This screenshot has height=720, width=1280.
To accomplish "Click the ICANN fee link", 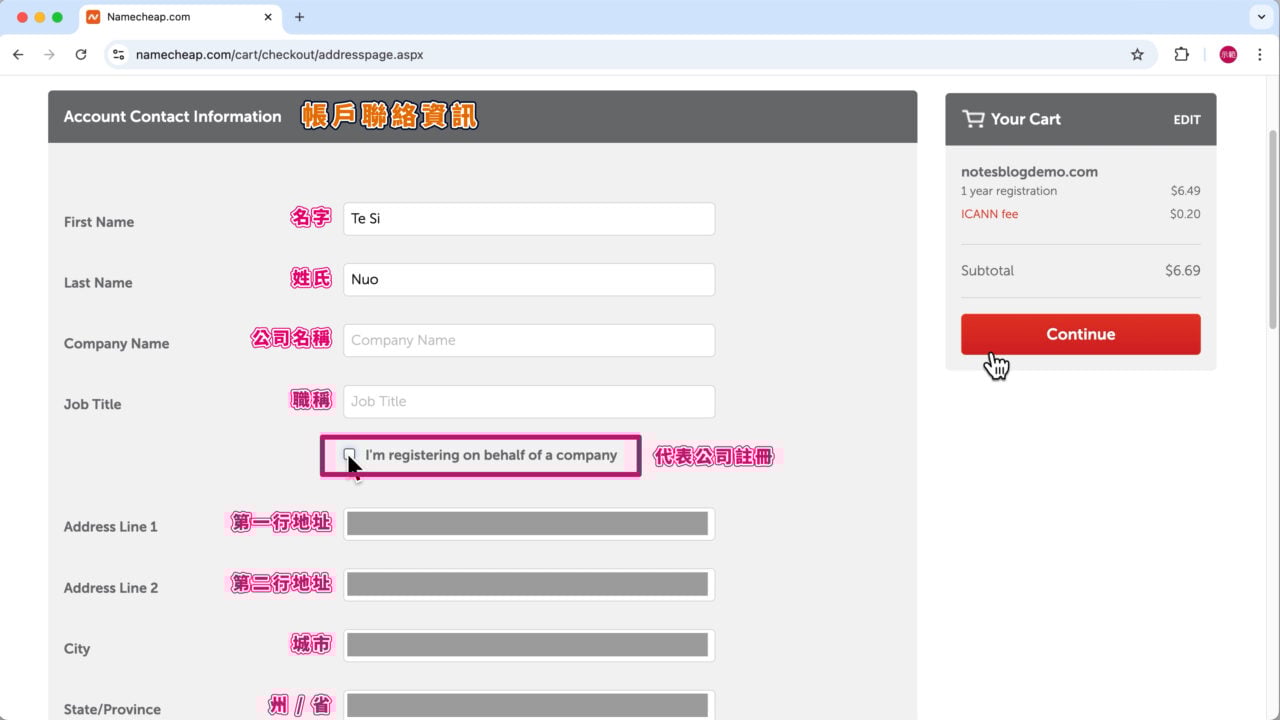I will click(x=989, y=214).
